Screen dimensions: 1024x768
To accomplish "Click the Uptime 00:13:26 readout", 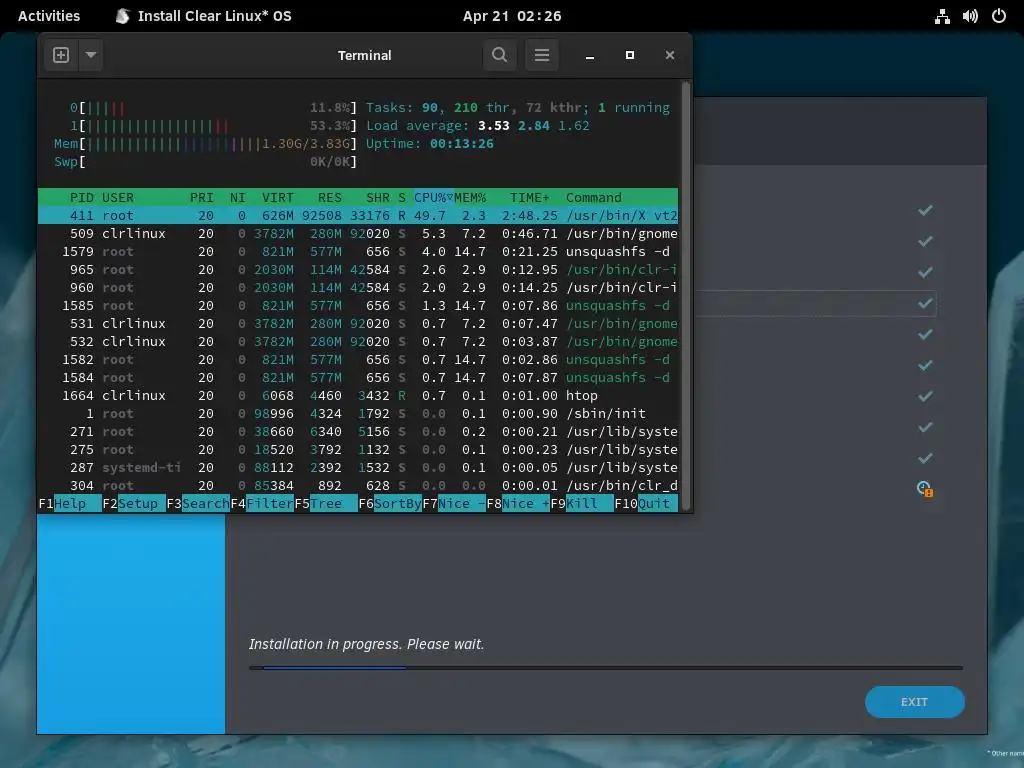I will point(430,144).
